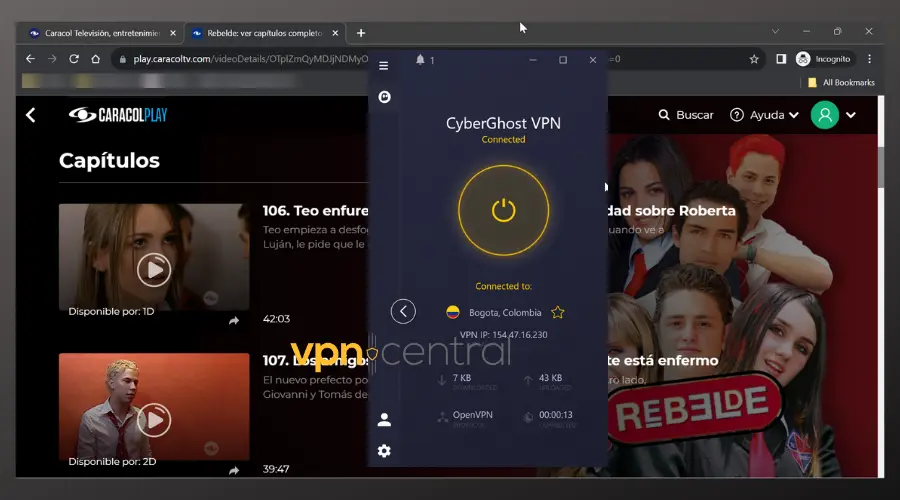Click the Caracol Play back arrow
Viewport: 900px width, 500px height.
31,115
